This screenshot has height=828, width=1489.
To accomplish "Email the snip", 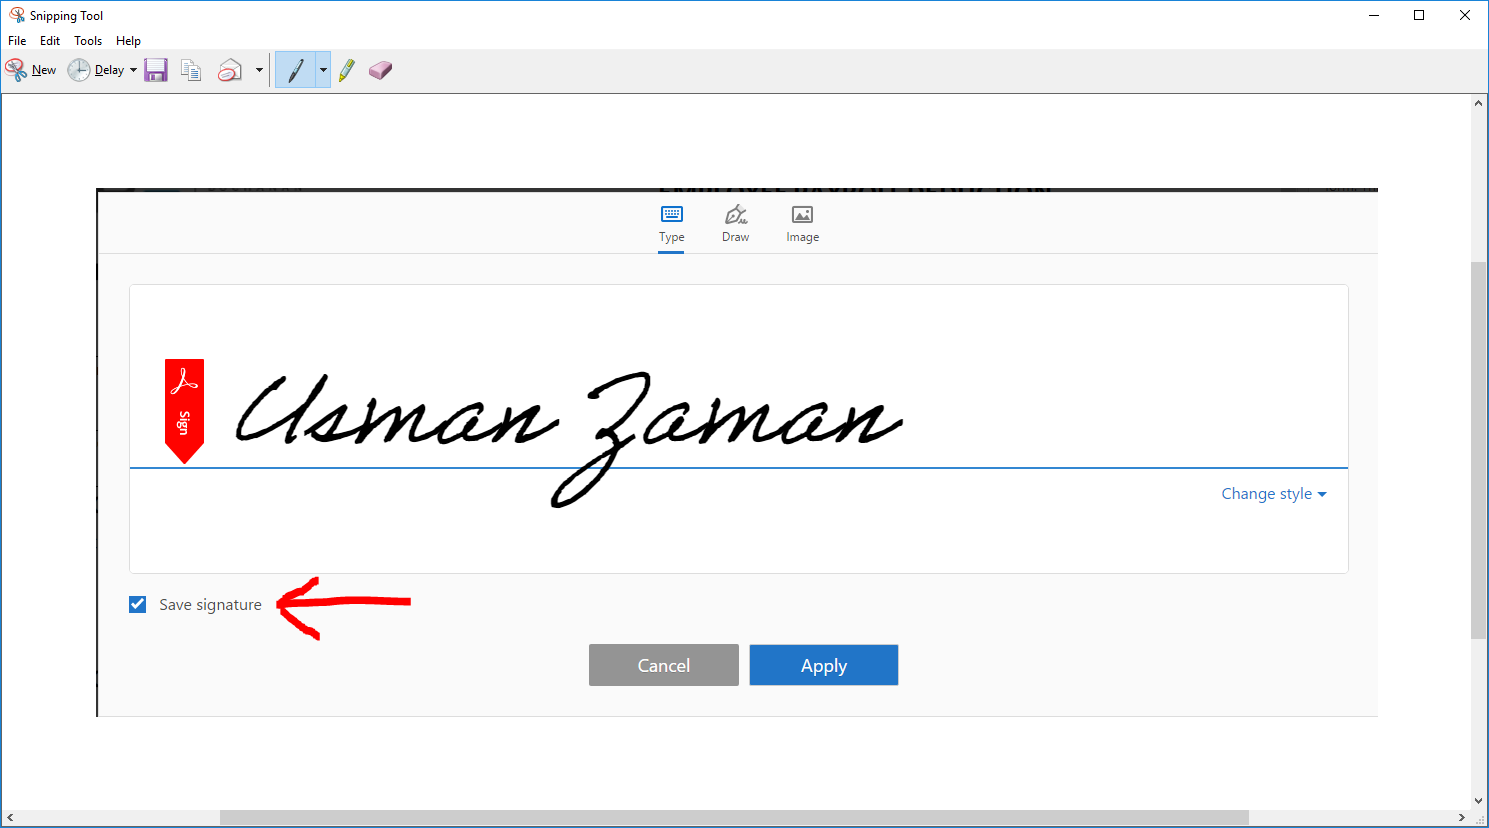I will tap(229, 69).
